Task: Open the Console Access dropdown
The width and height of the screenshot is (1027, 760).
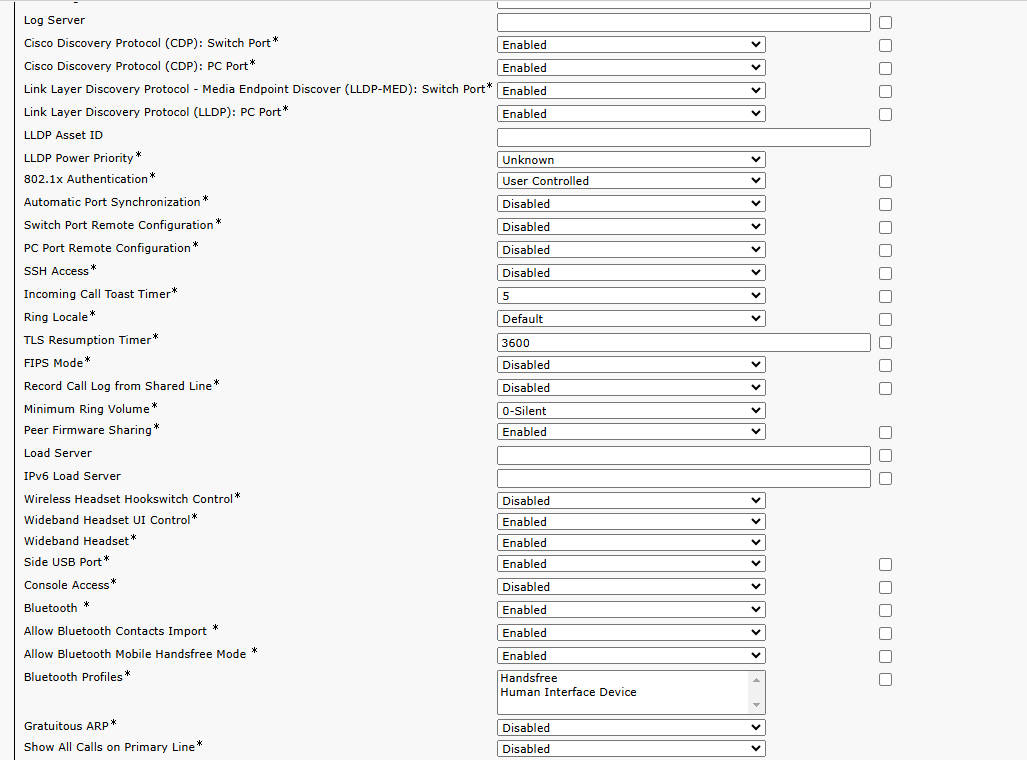Action: (x=631, y=586)
